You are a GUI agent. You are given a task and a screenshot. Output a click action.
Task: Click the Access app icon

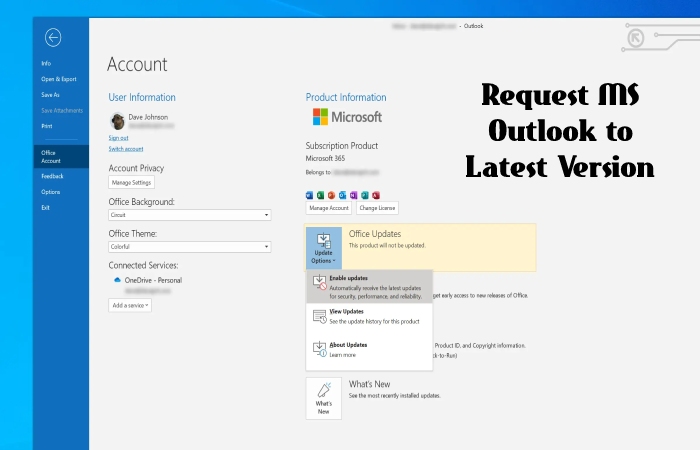click(x=376, y=195)
